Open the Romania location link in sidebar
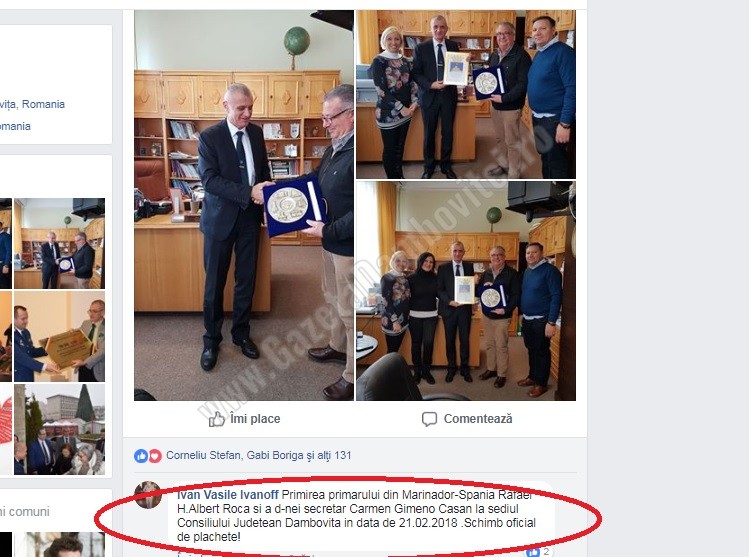The height and width of the screenshot is (557, 749). (32, 104)
